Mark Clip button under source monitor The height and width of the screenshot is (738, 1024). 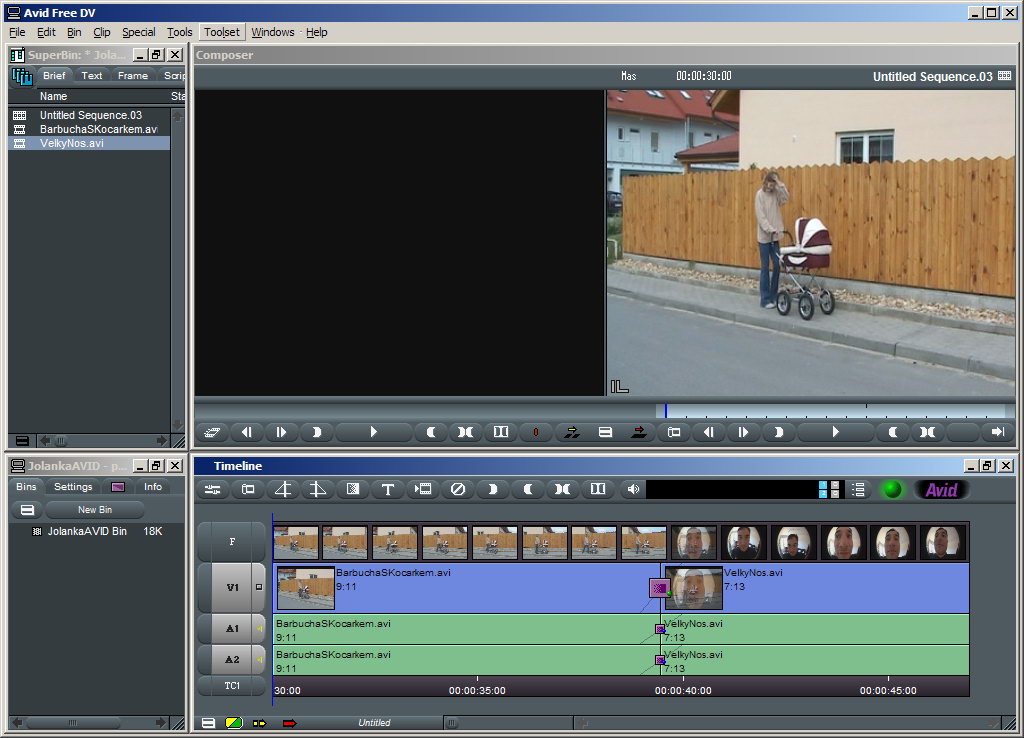pyautogui.click(x=465, y=432)
